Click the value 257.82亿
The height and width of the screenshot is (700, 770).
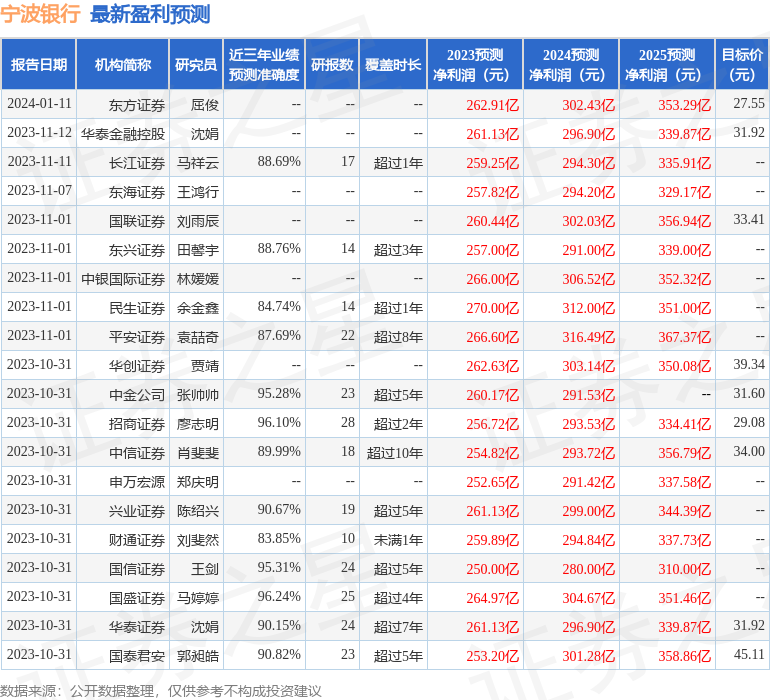tap(492, 192)
